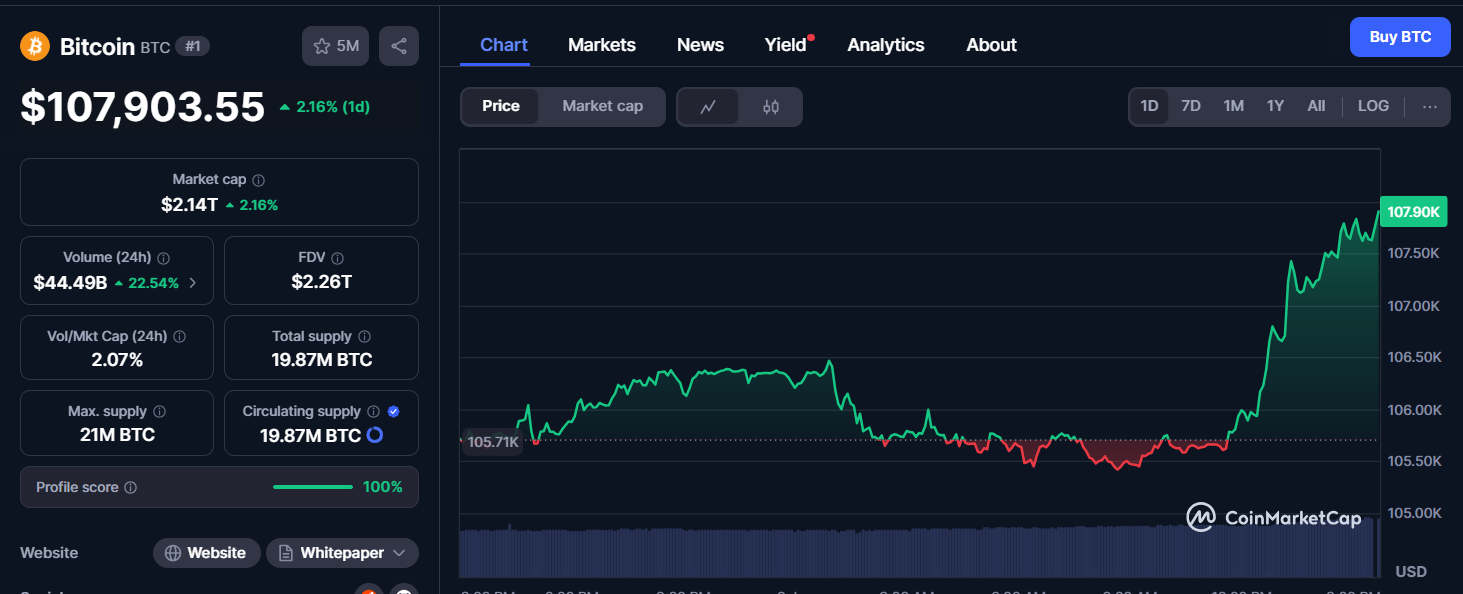Click the 21M BTC max supply value

[117, 435]
